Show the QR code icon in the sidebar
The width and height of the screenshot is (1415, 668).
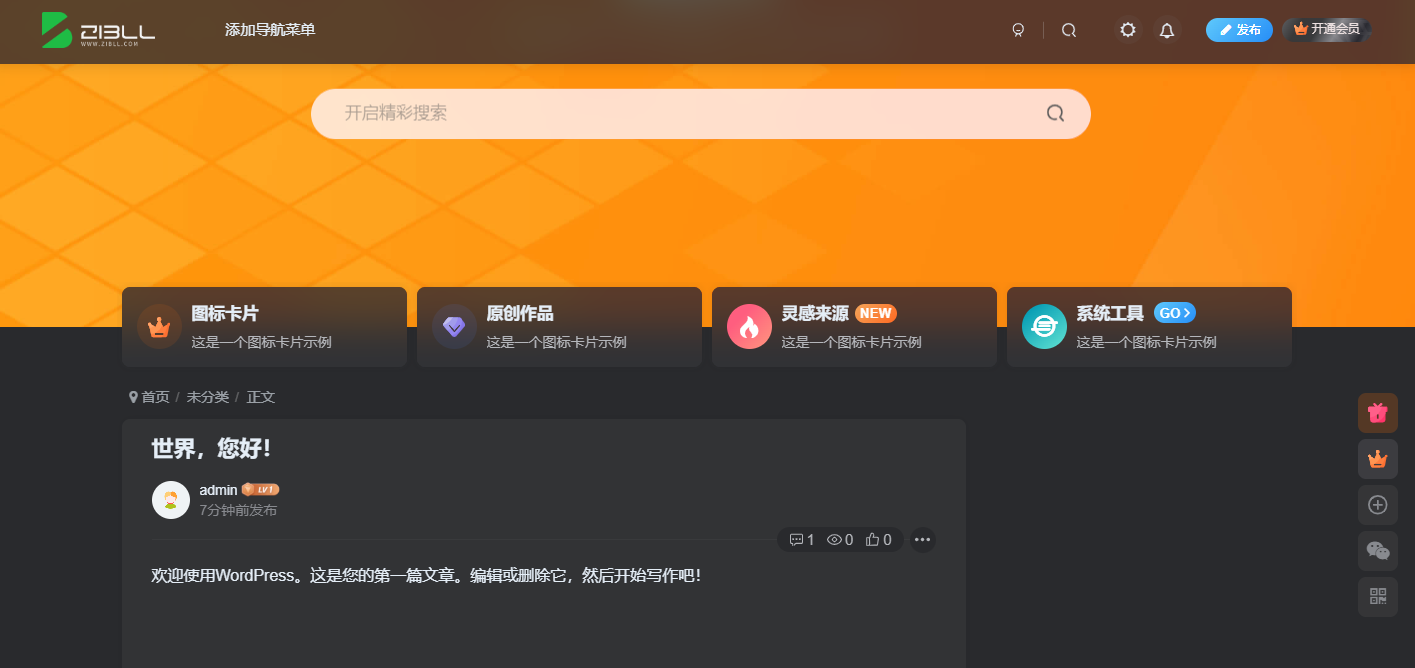point(1377,597)
